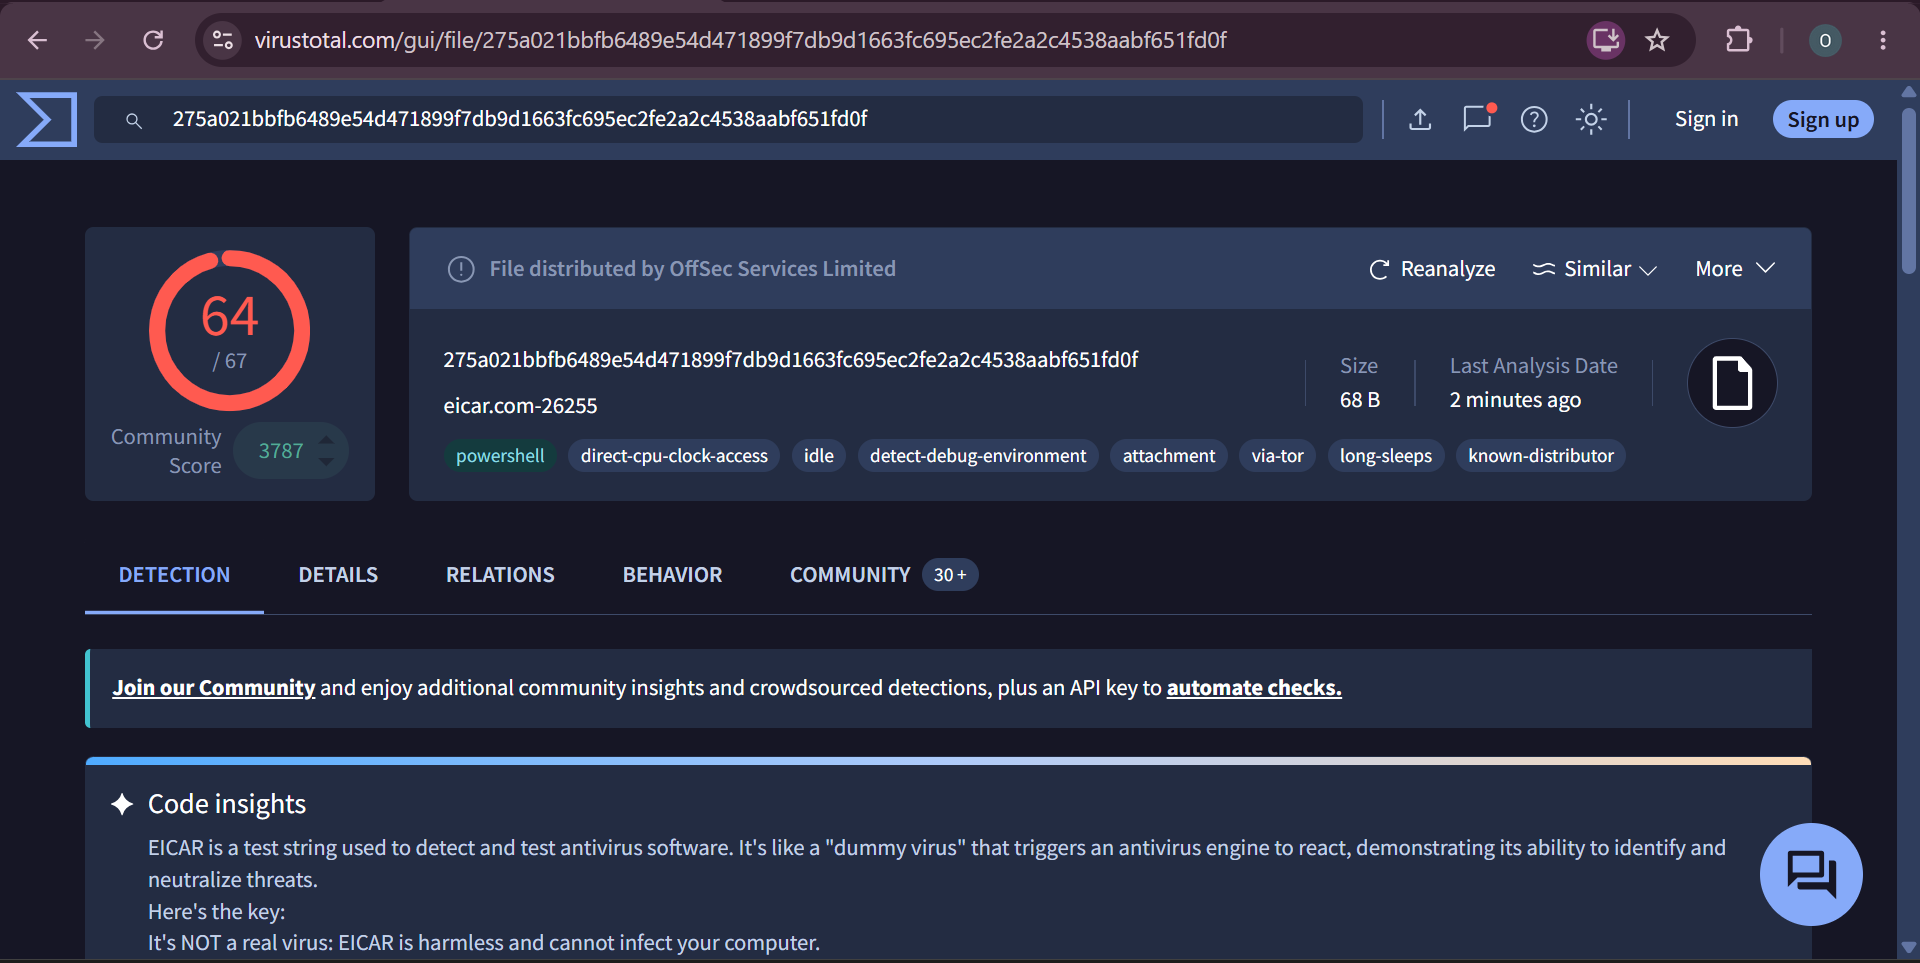Viewport: 1920px width, 963px height.
Task: Click the attachment tag
Action: (x=1169, y=456)
